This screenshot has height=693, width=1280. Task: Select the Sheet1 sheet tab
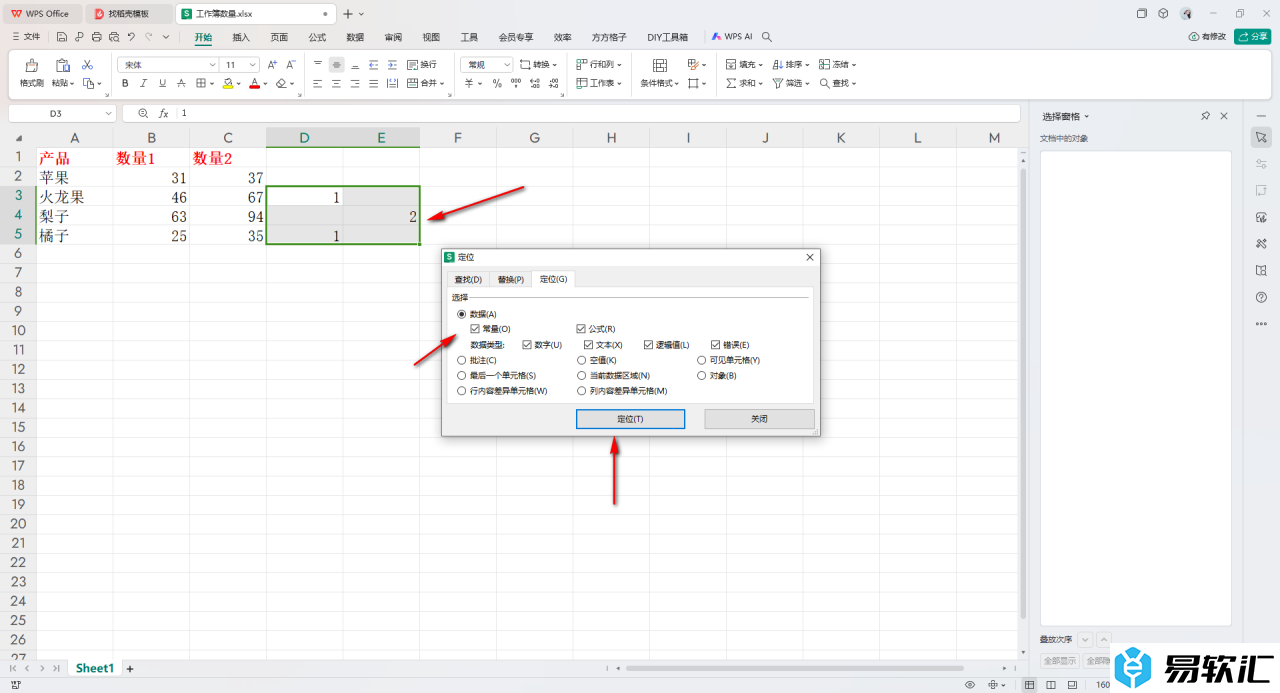pos(95,668)
